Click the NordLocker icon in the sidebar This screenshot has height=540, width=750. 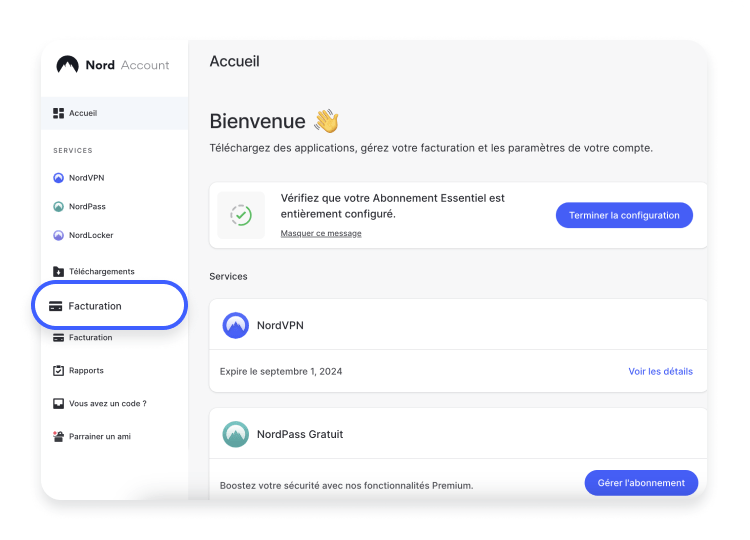pyautogui.click(x=58, y=235)
